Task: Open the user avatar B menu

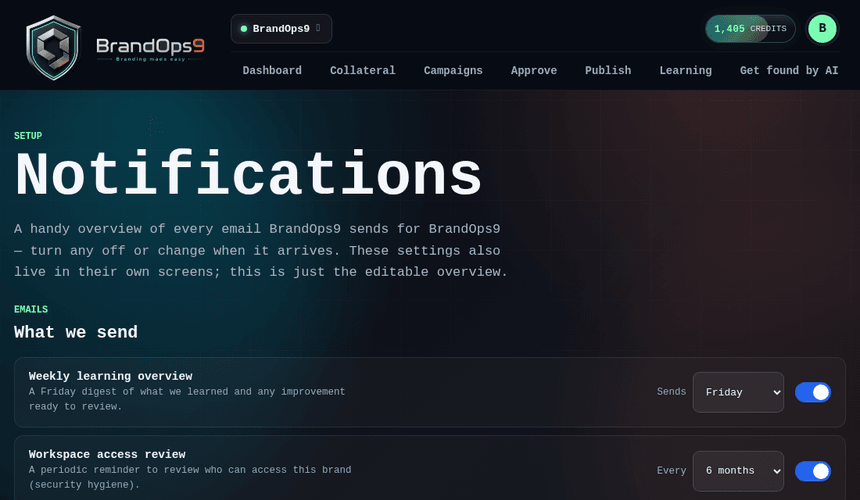Action: [822, 29]
